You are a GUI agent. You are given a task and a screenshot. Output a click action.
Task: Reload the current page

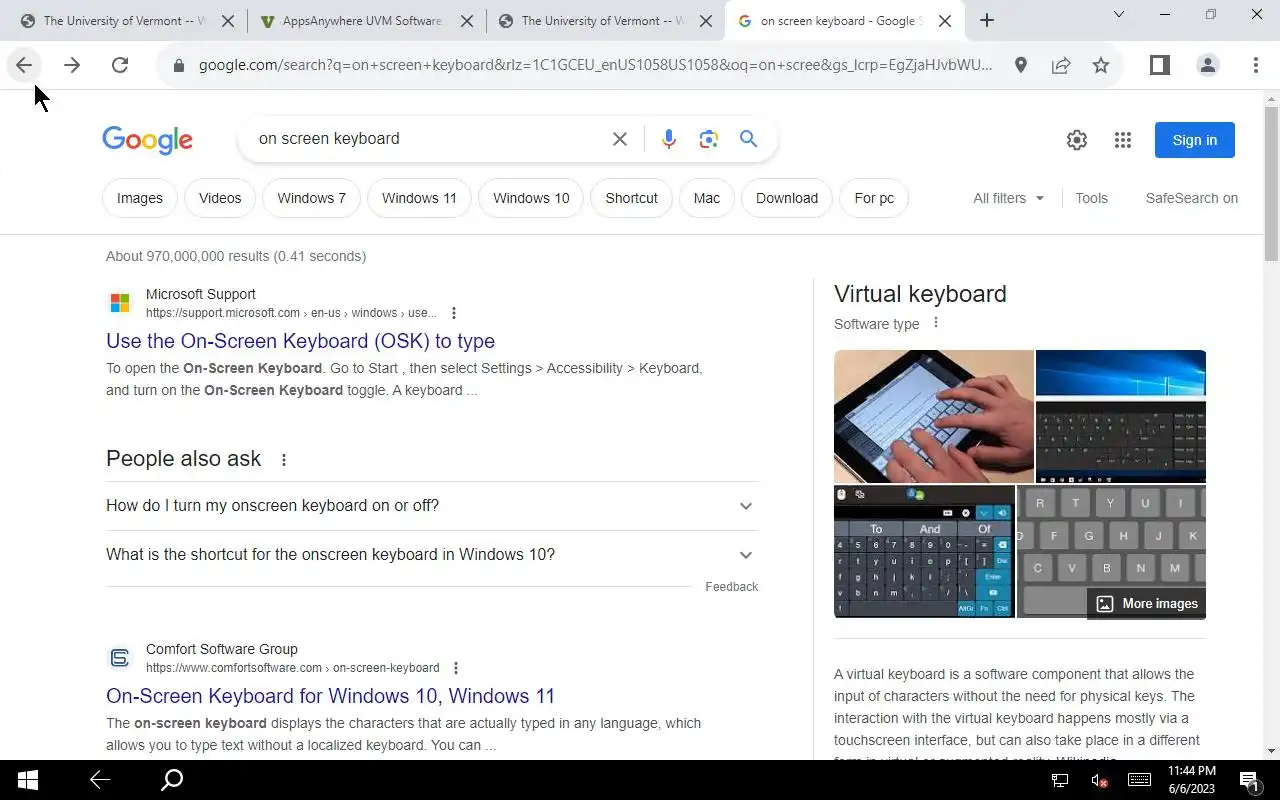click(120, 65)
